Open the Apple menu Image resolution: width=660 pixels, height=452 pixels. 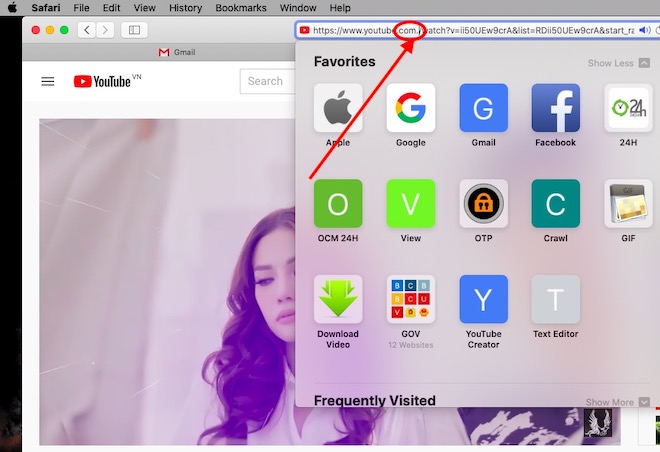point(13,8)
